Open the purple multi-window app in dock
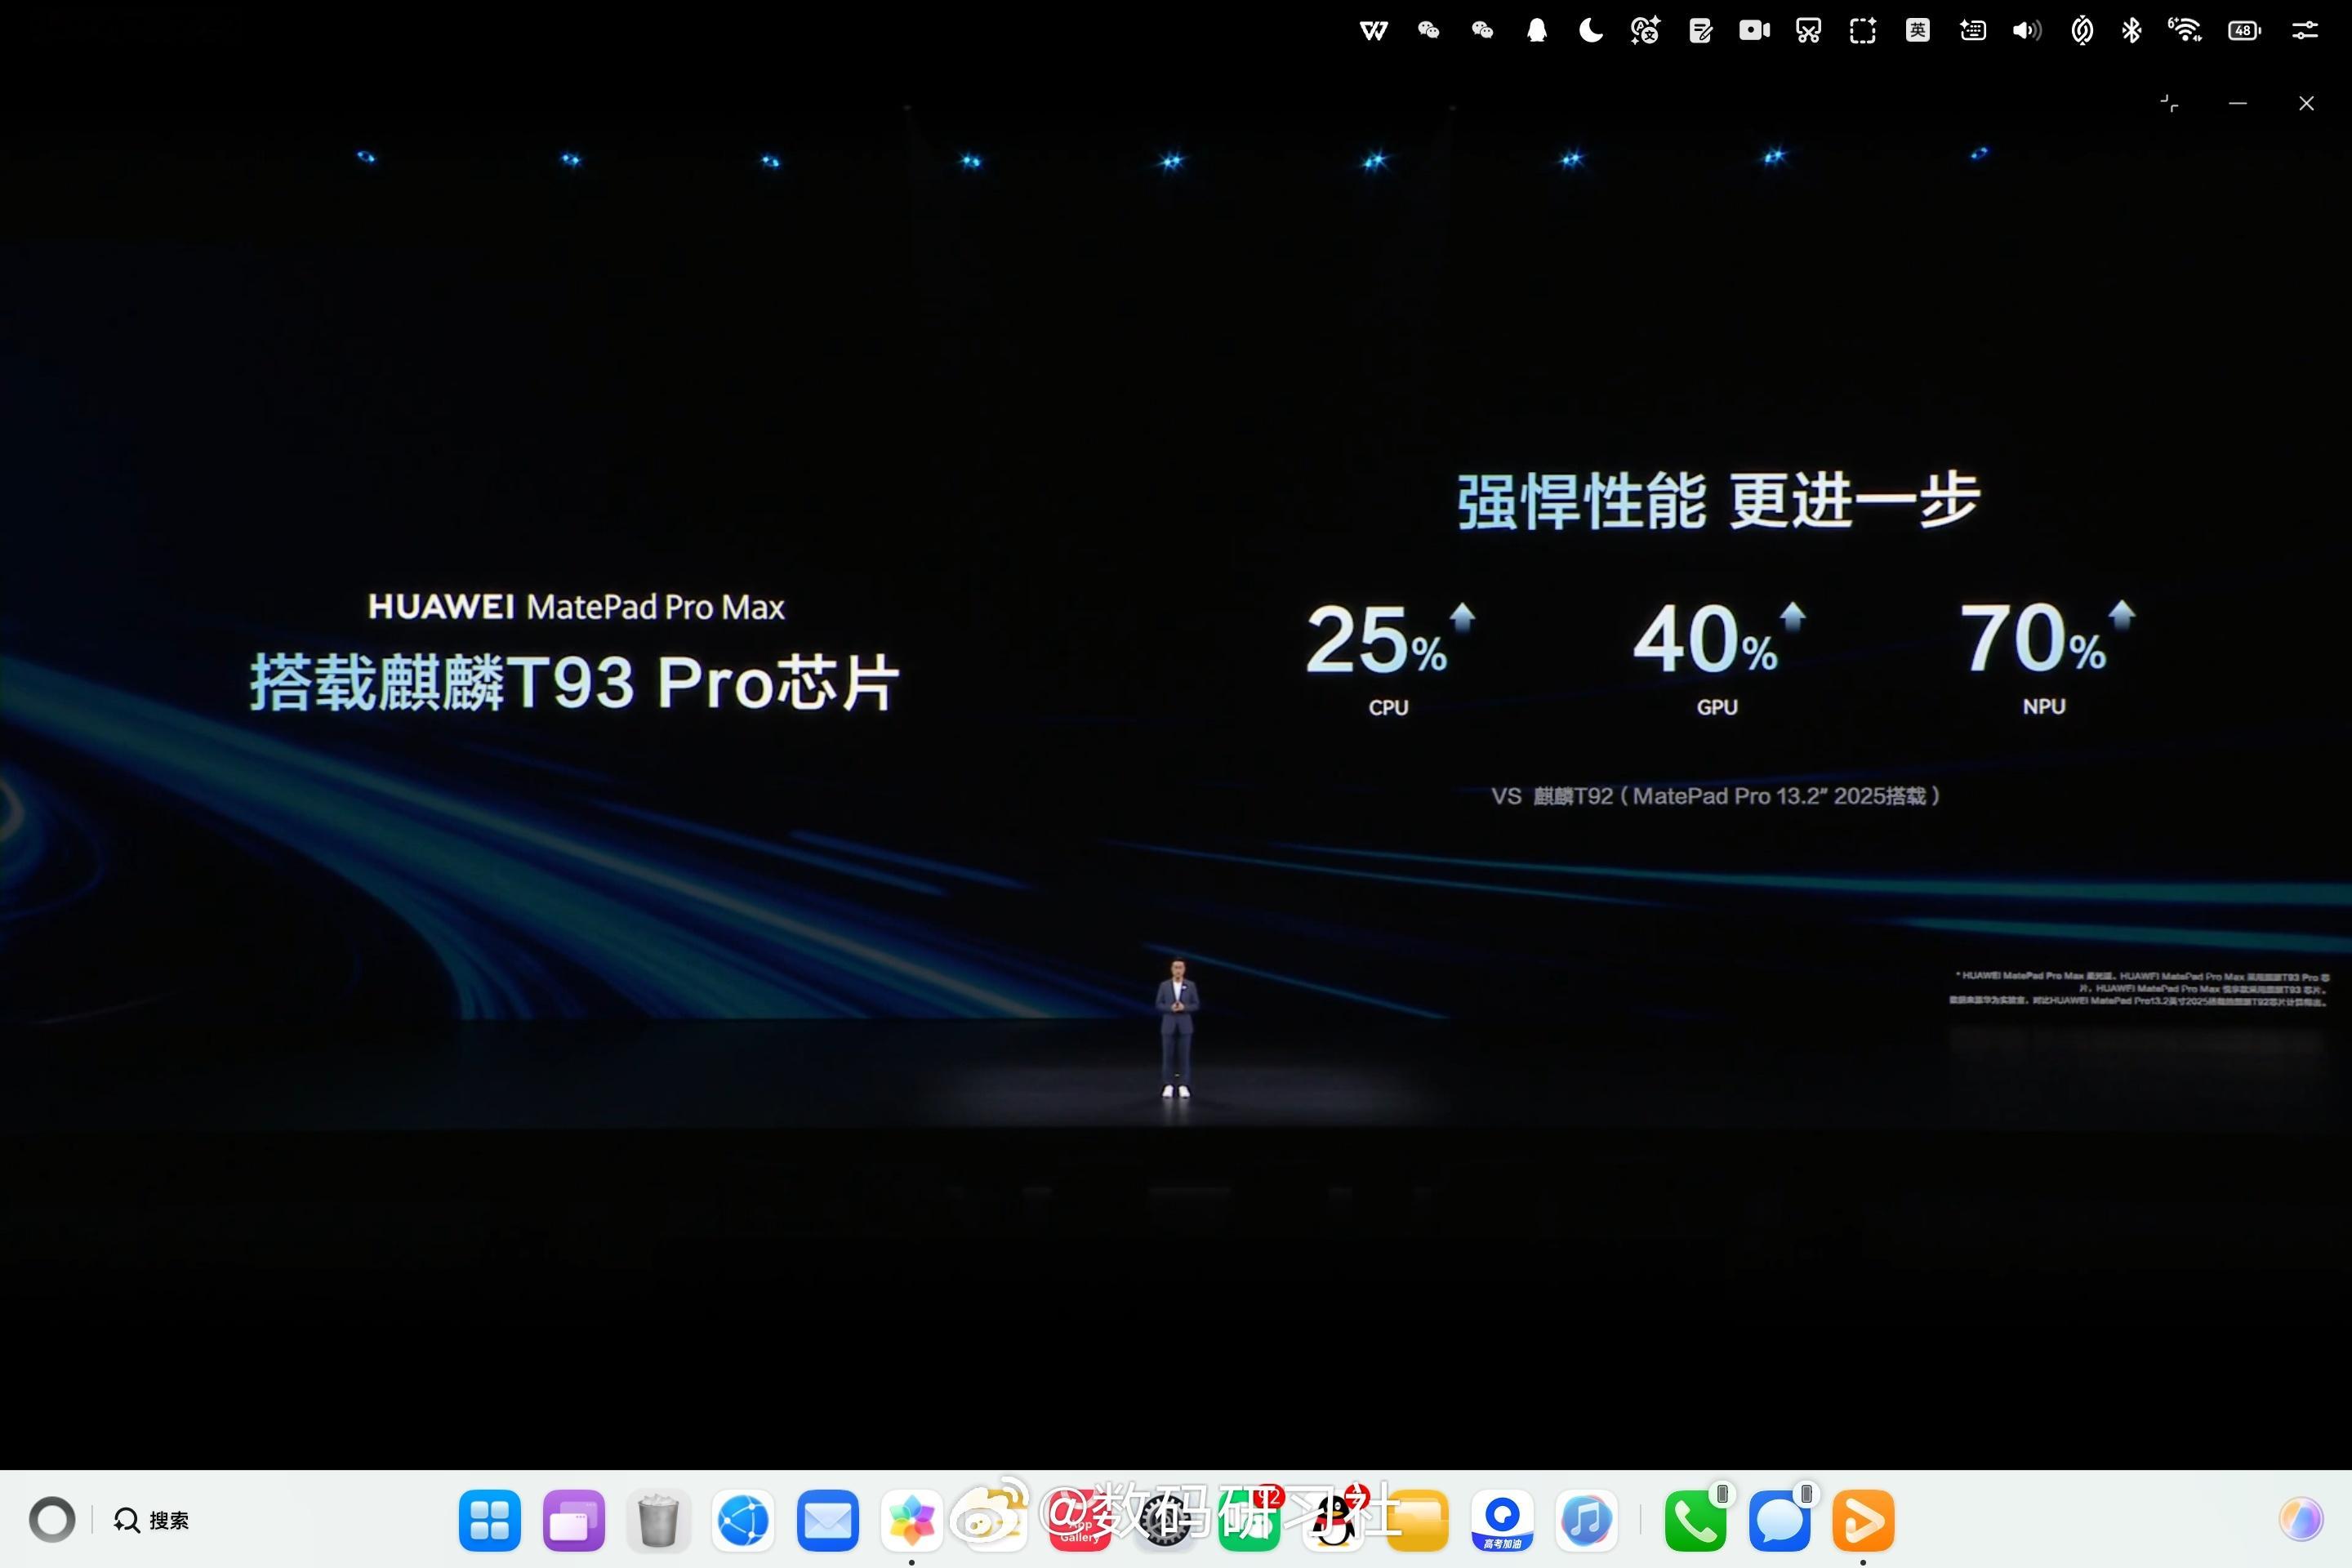 coord(574,1520)
